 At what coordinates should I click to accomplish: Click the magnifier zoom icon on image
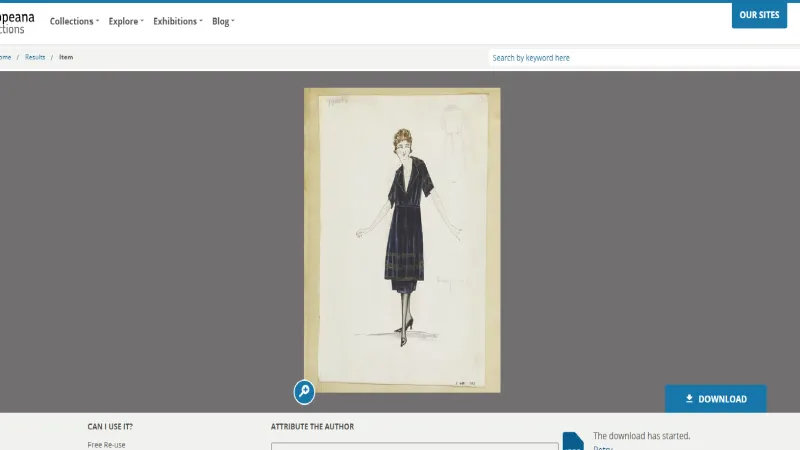tap(304, 392)
